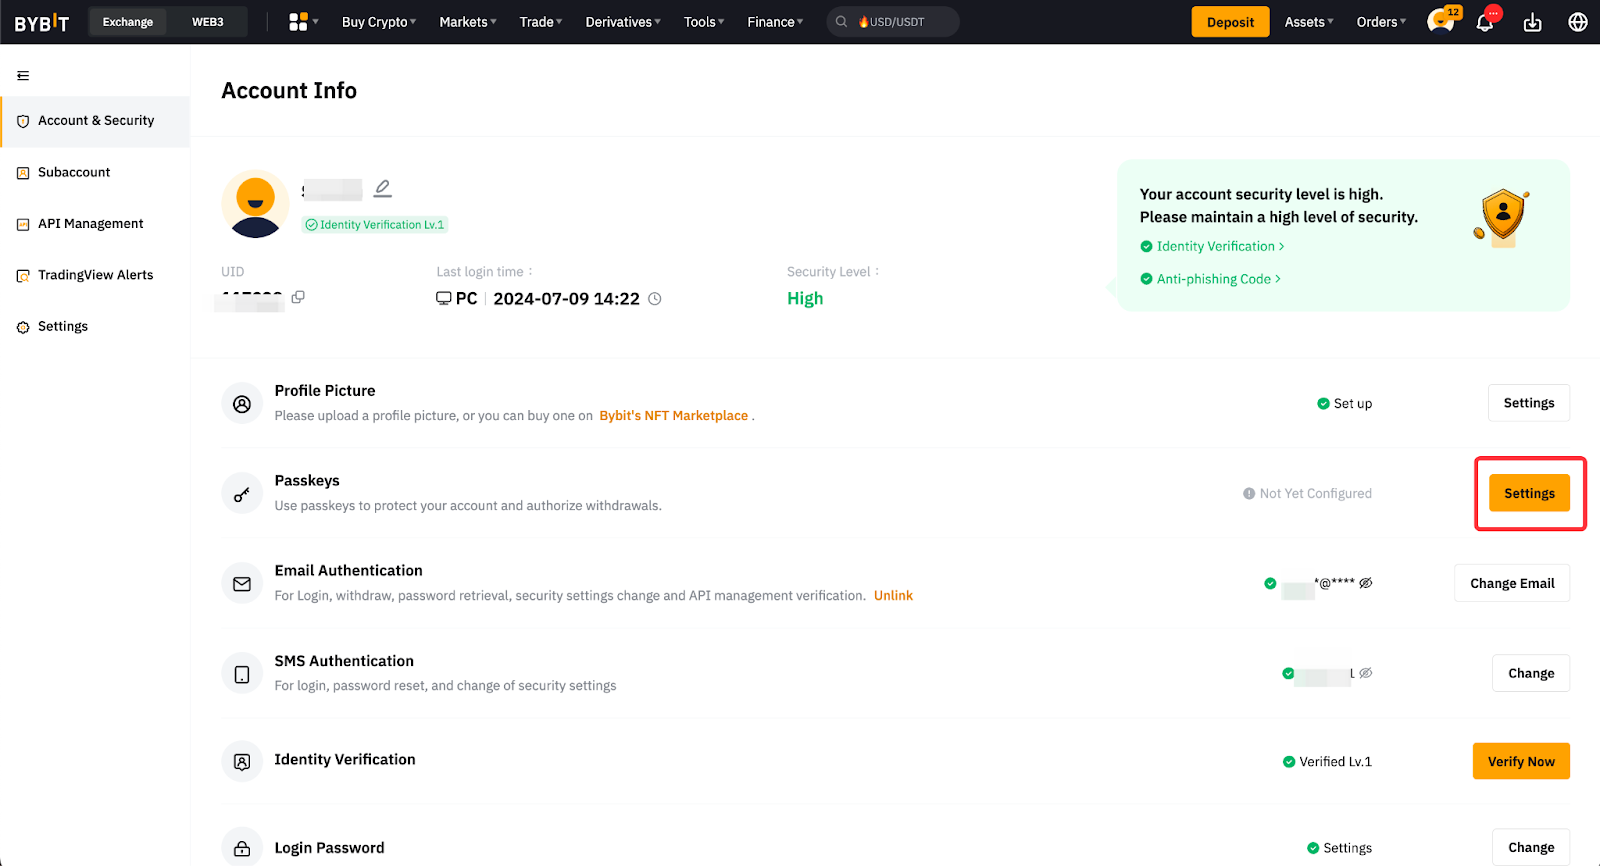The height and width of the screenshot is (866, 1600).
Task: Click the login time history clock icon
Action: click(655, 299)
